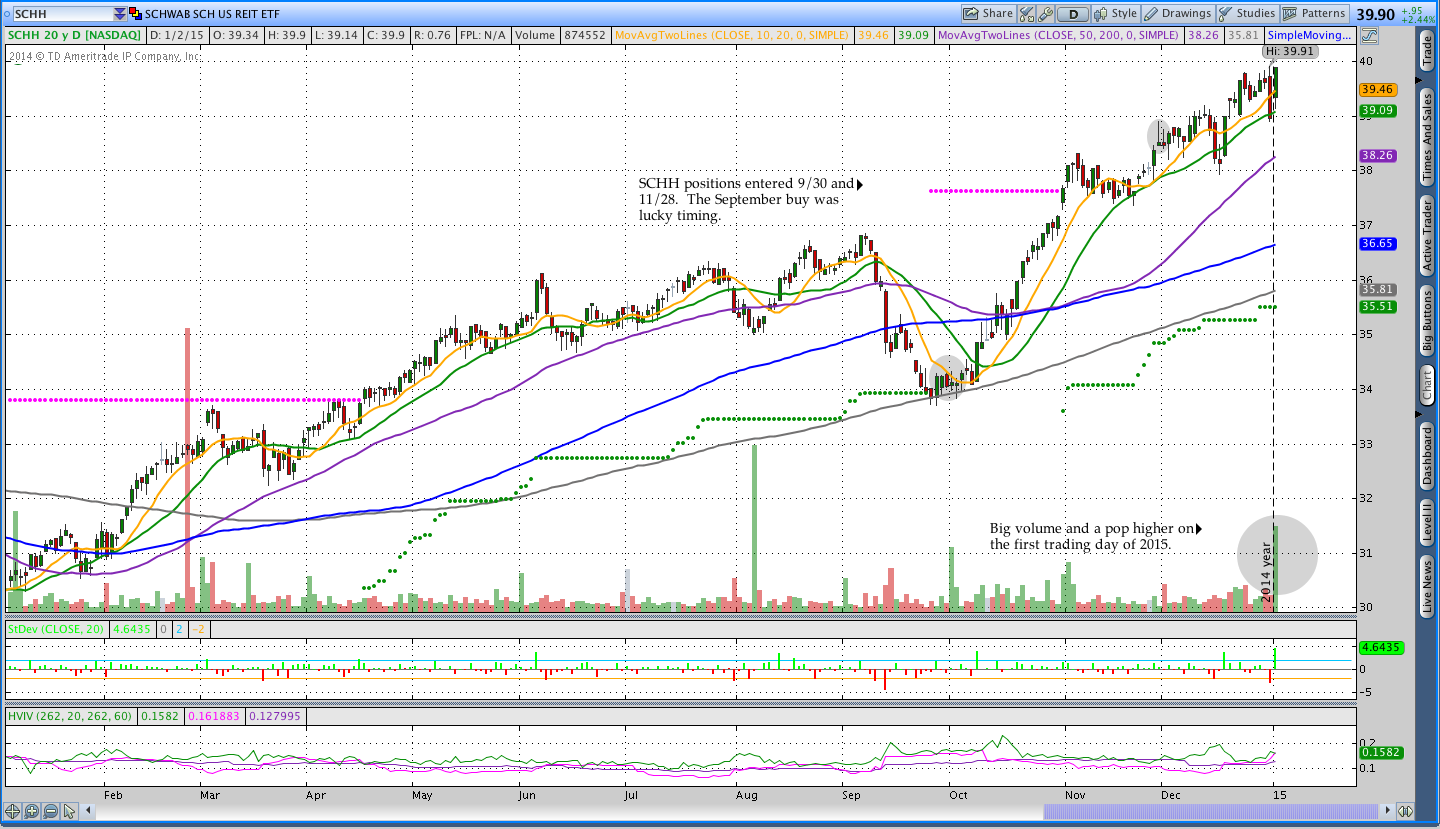
Task: Open the Big Buttons side tab
Action: click(x=1427, y=320)
